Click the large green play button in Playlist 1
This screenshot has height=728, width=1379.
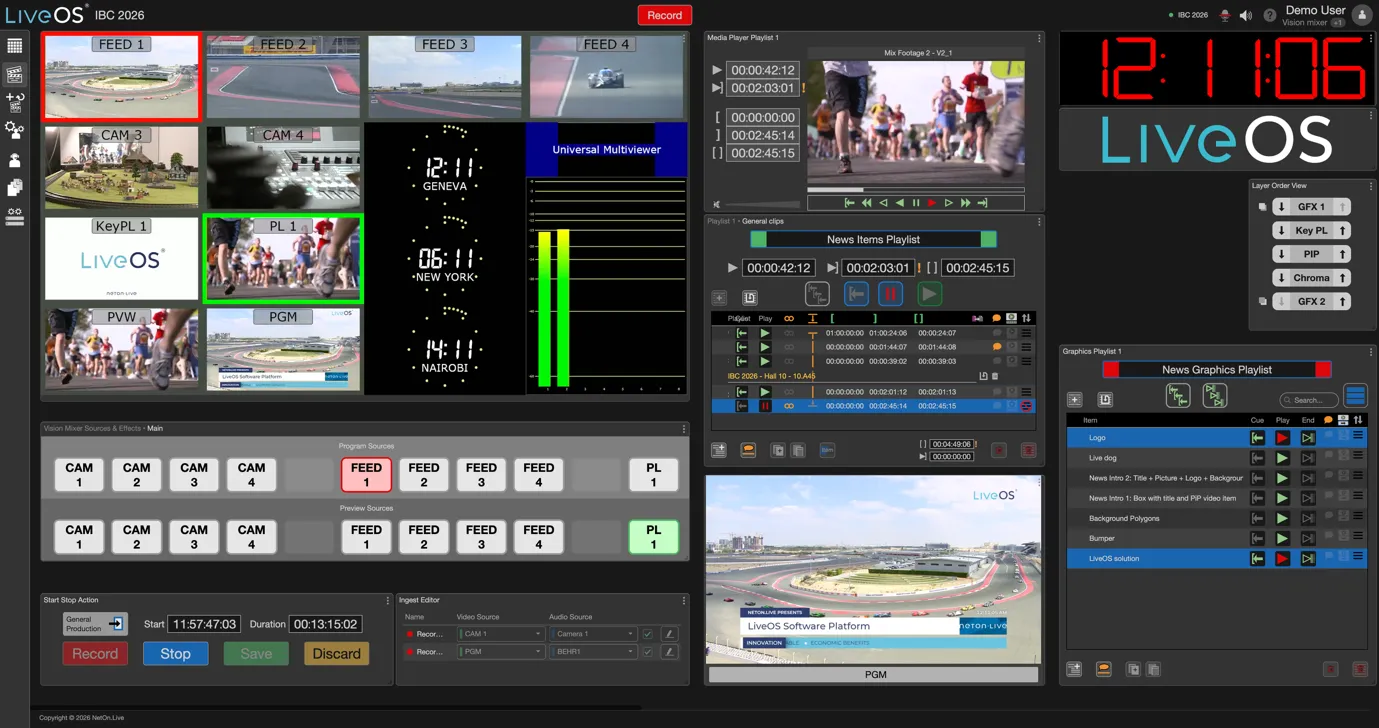click(x=929, y=294)
